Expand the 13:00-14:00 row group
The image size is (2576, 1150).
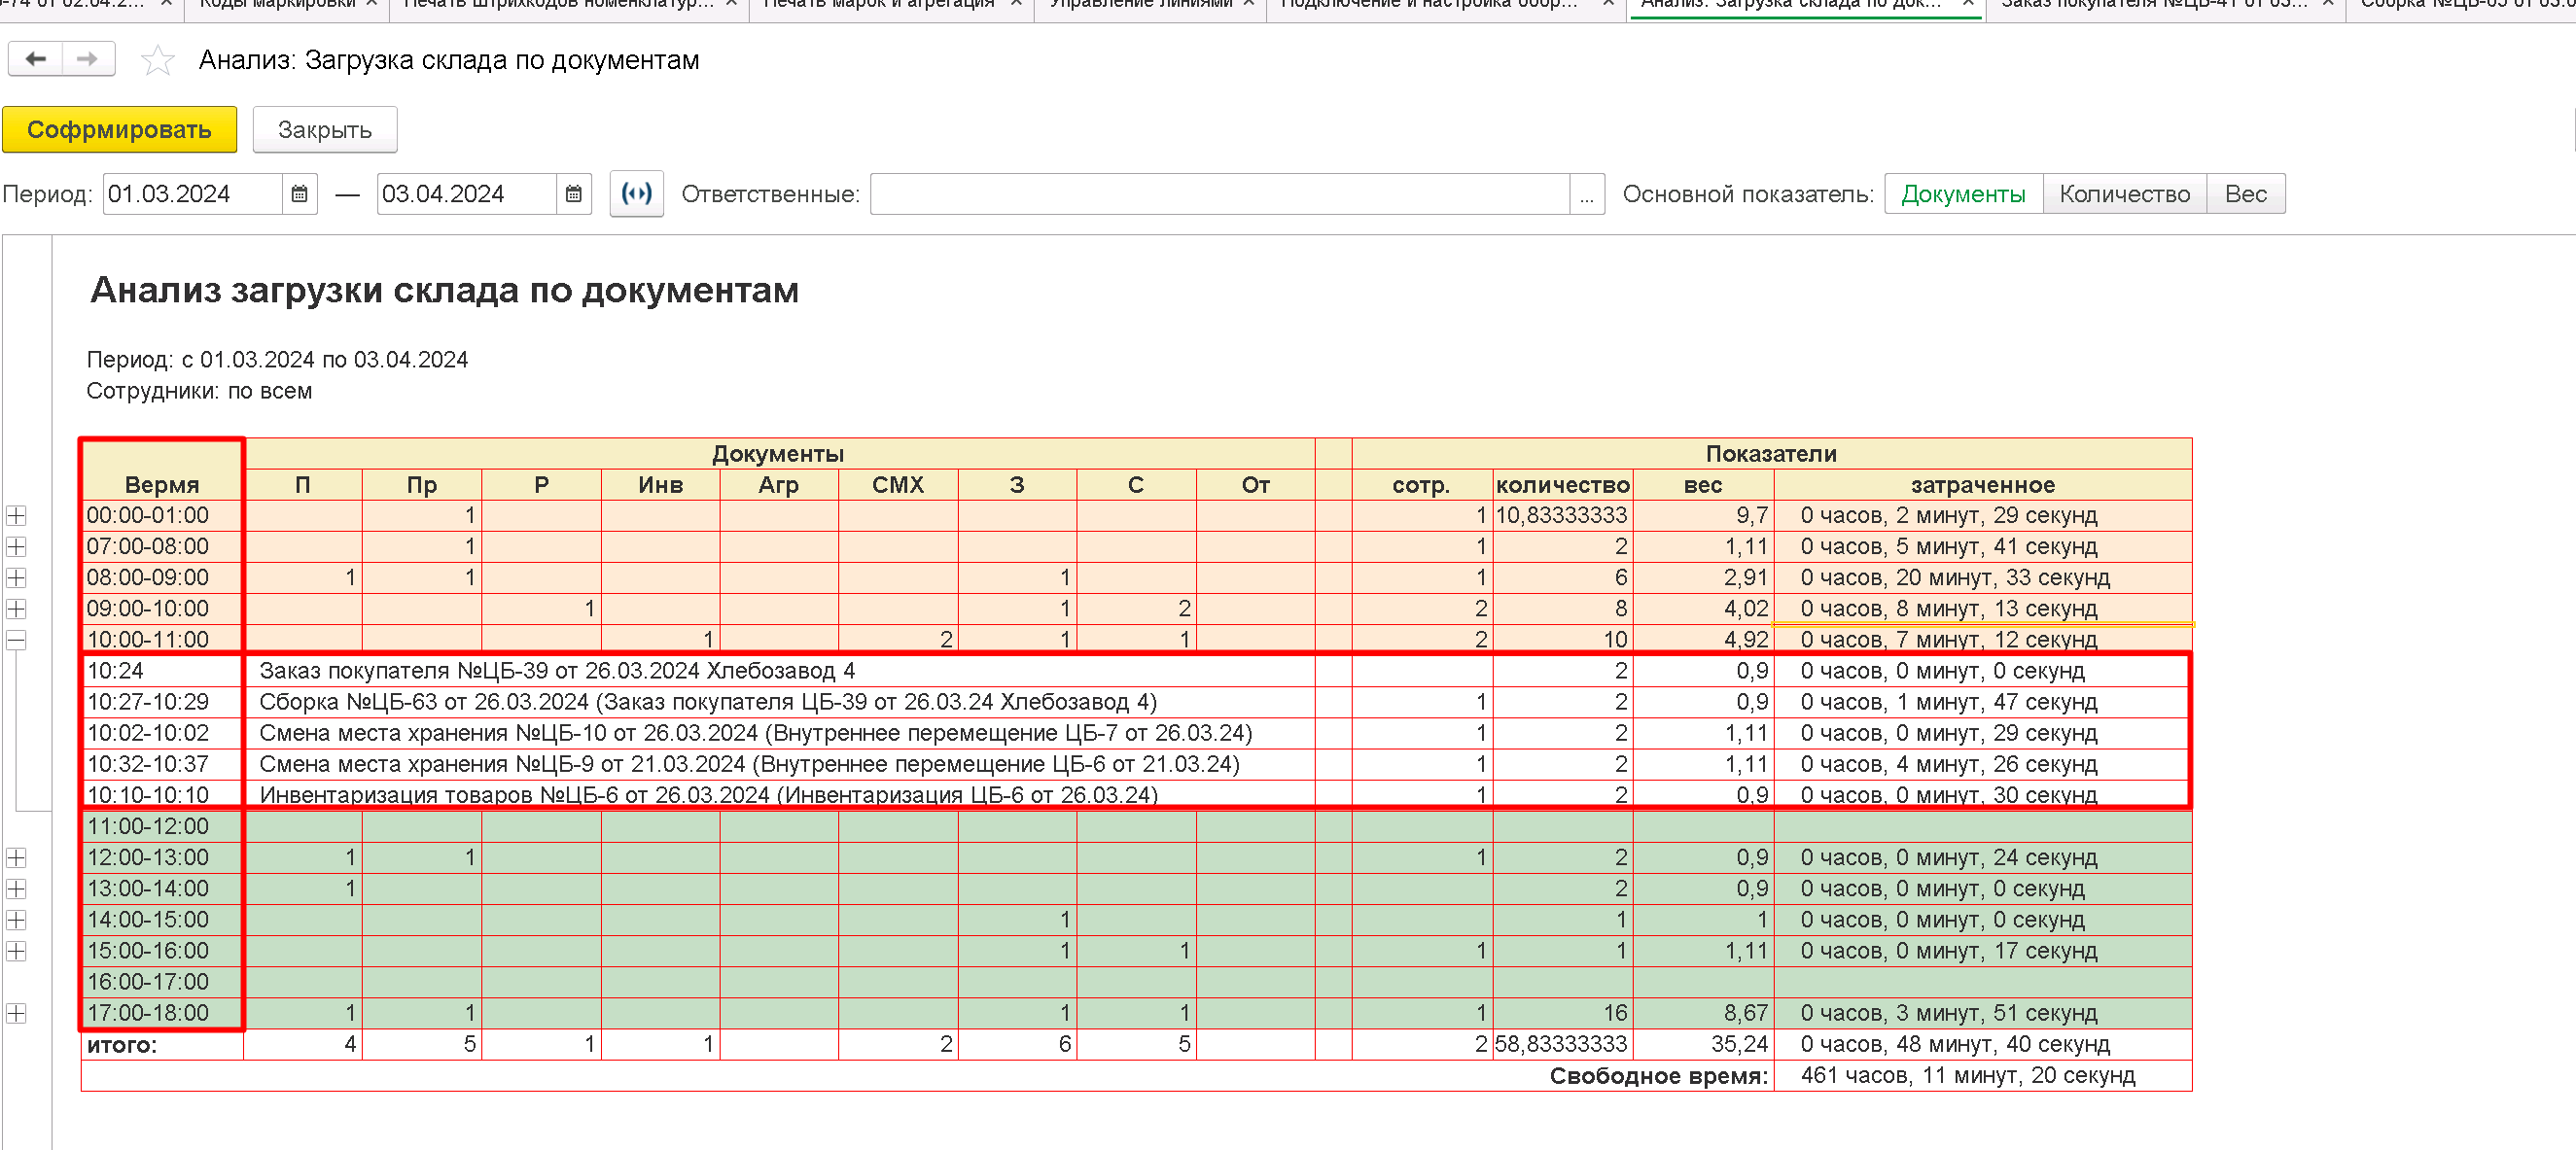click(x=16, y=889)
